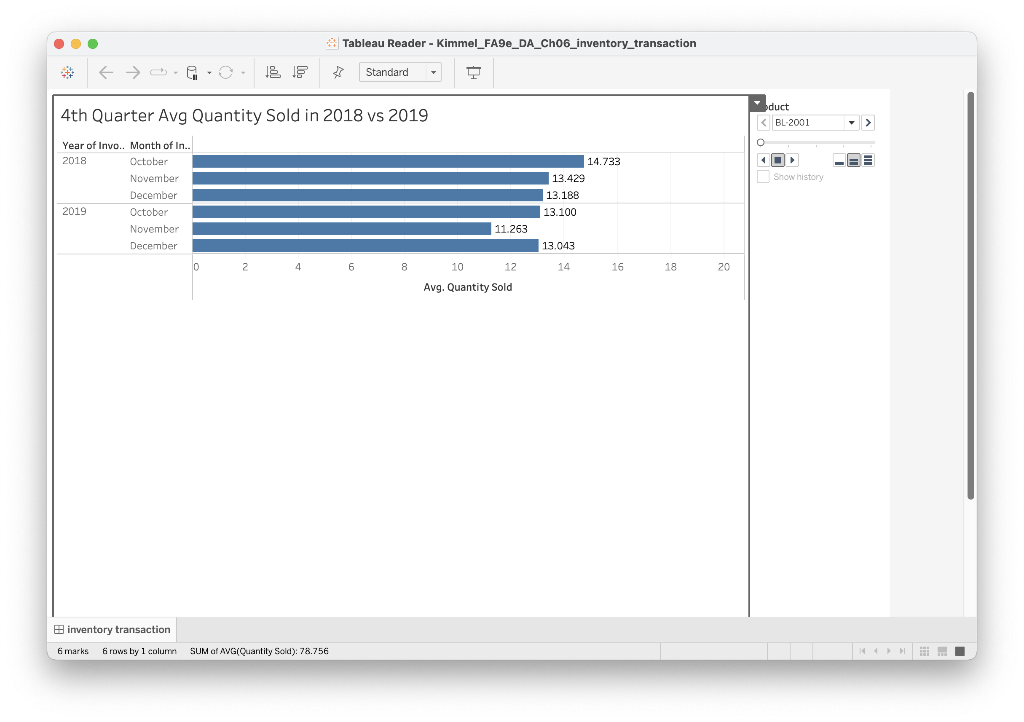
Task: Set normal playback speed
Action: 854,161
